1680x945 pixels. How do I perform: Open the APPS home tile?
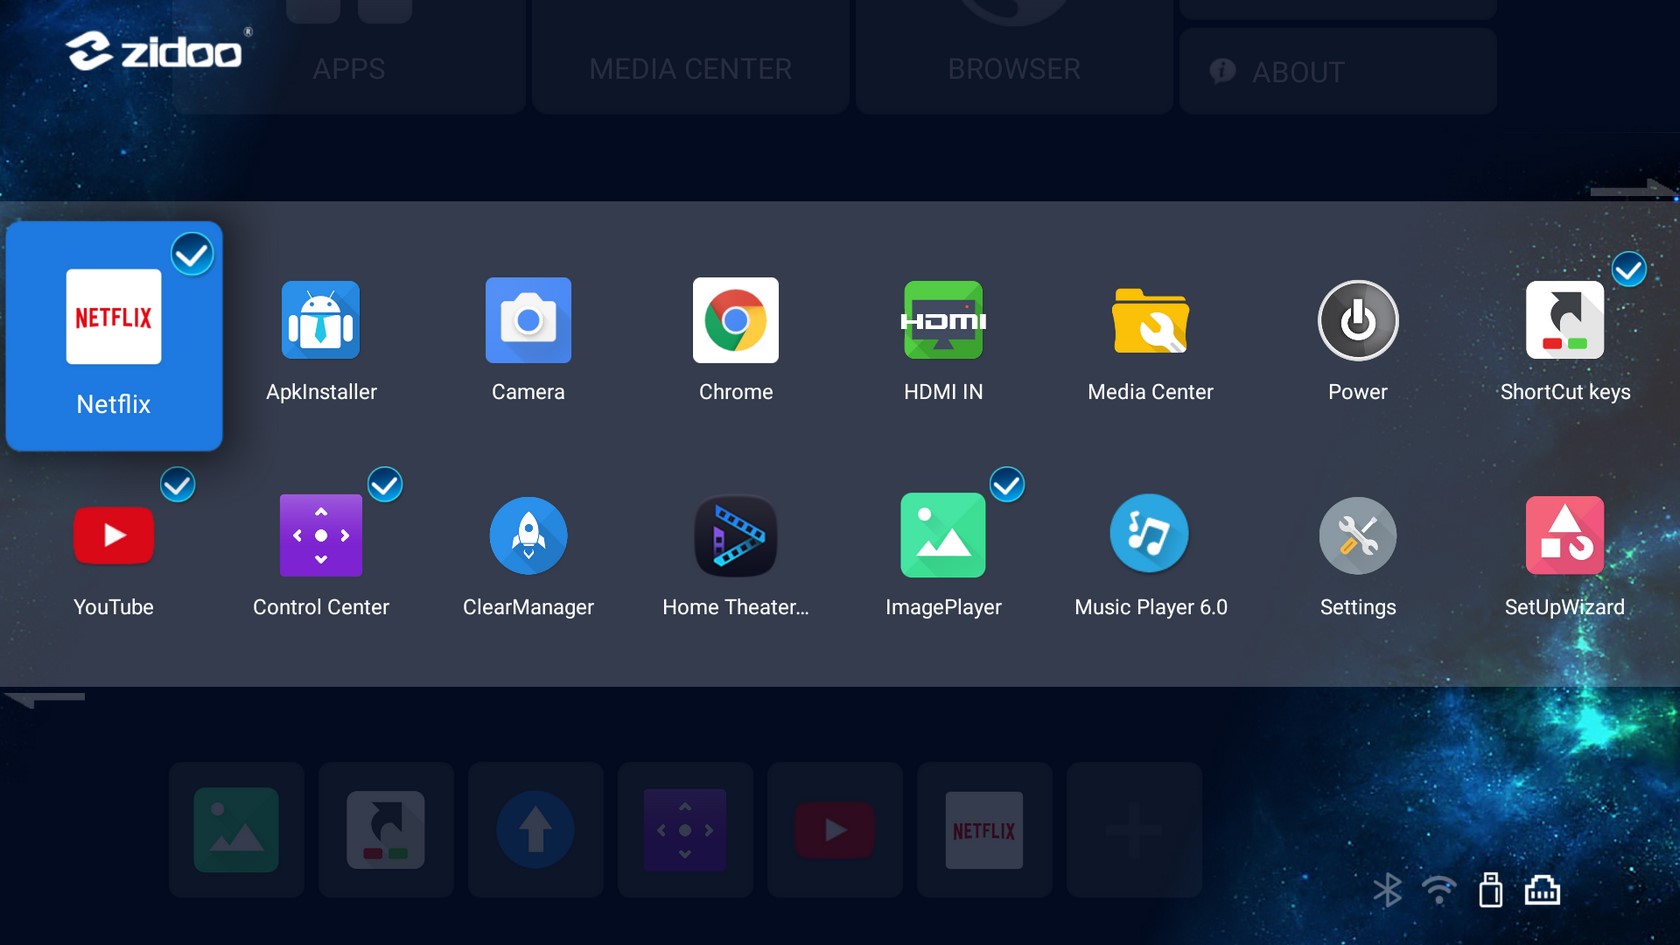tap(349, 57)
